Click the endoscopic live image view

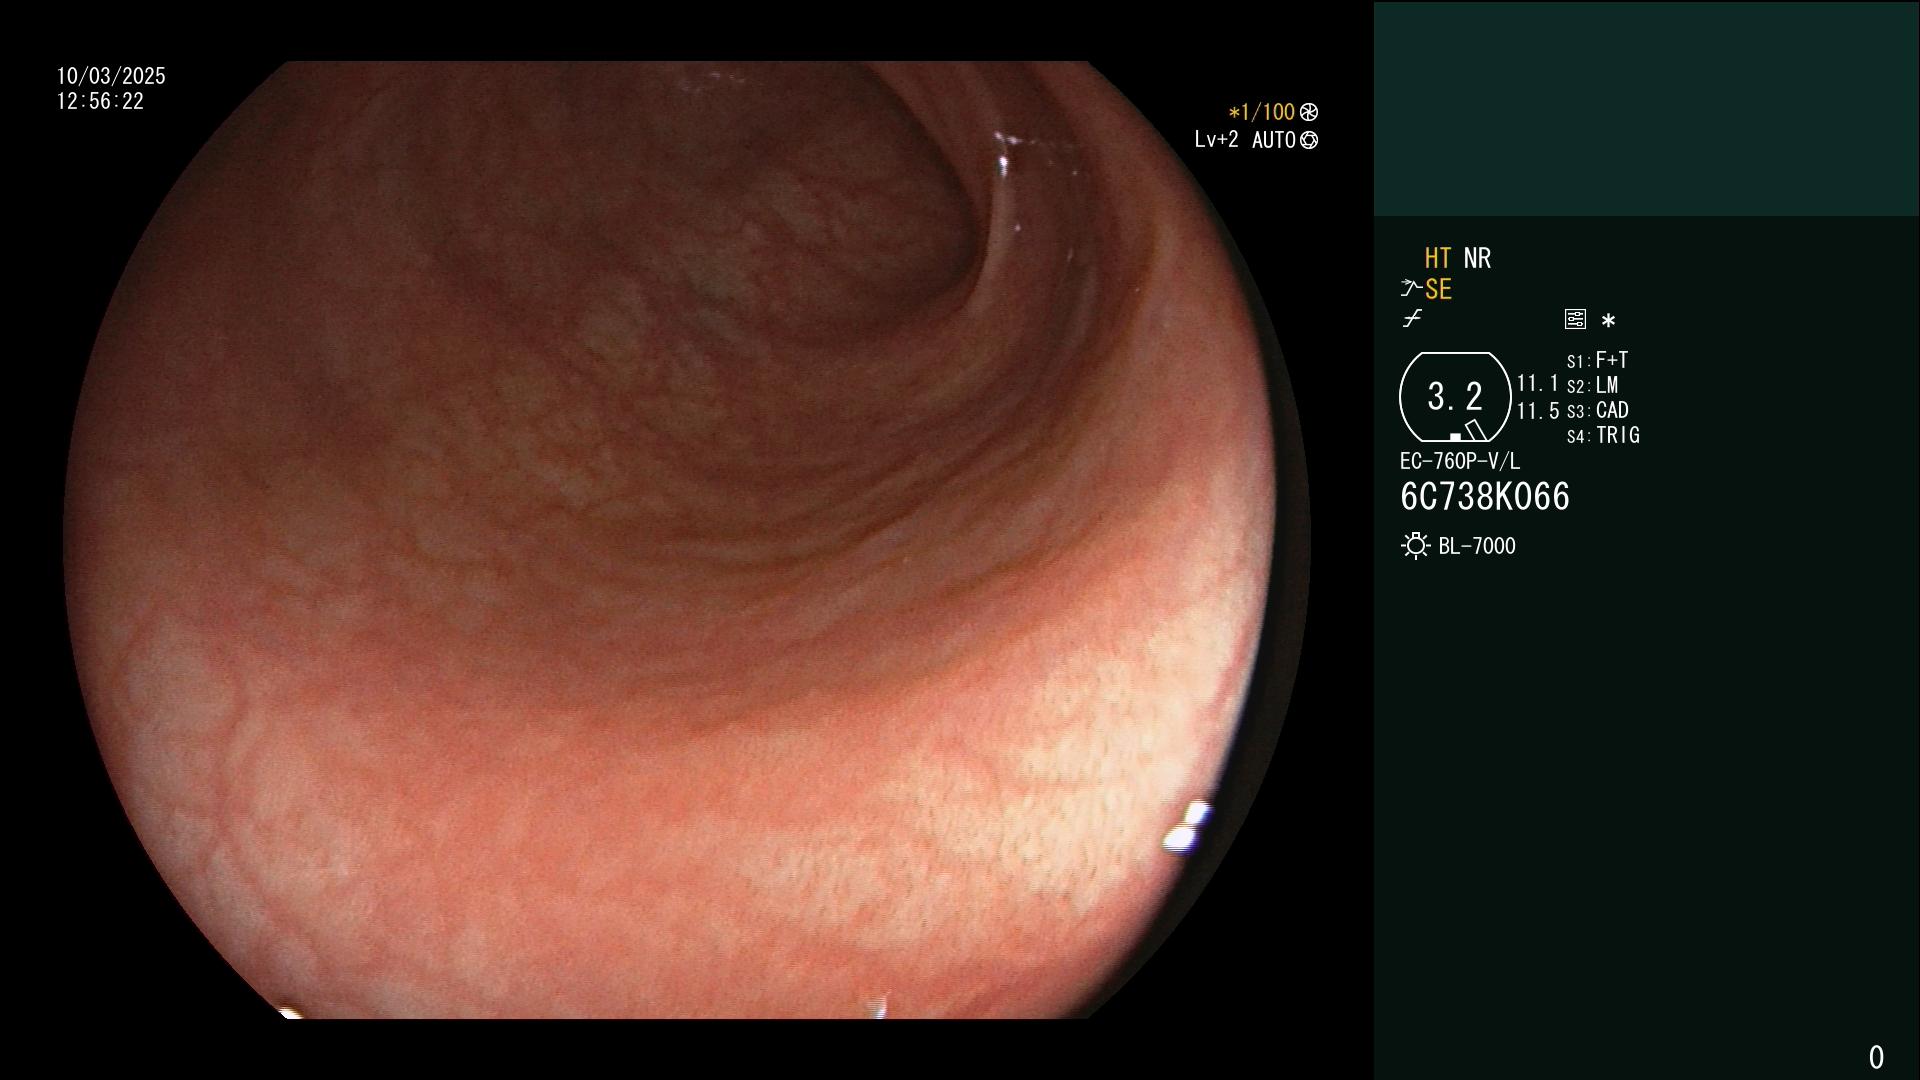pyautogui.click(x=687, y=540)
